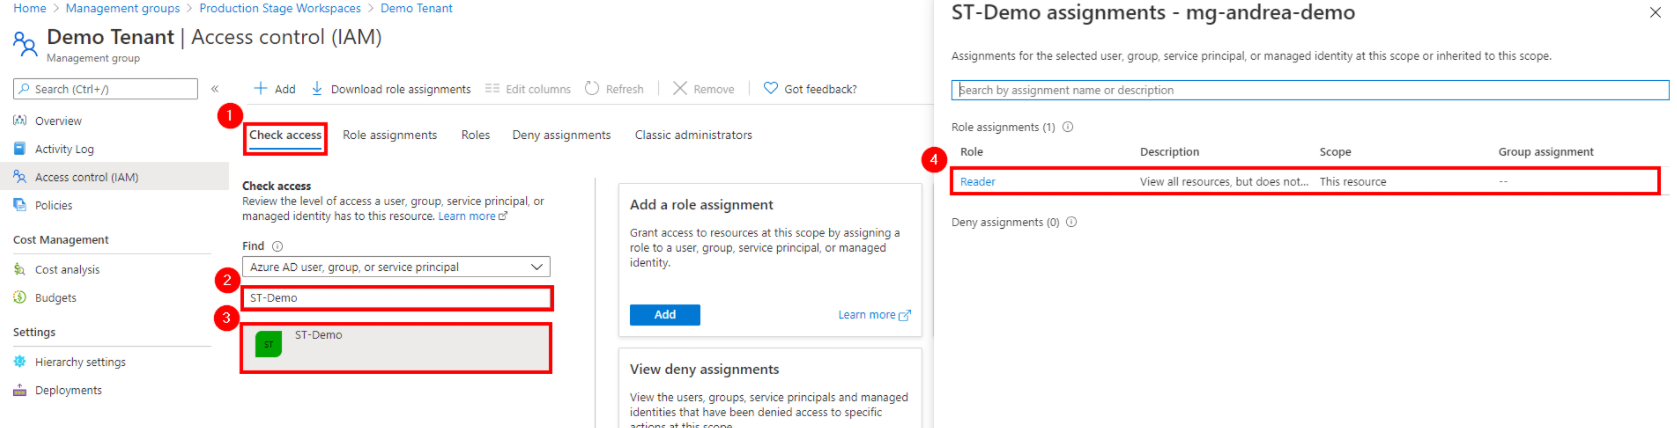Viewport: 1677px width, 428px height.
Task: Click the Add toolbar button
Action: pyautogui.click(x=274, y=89)
